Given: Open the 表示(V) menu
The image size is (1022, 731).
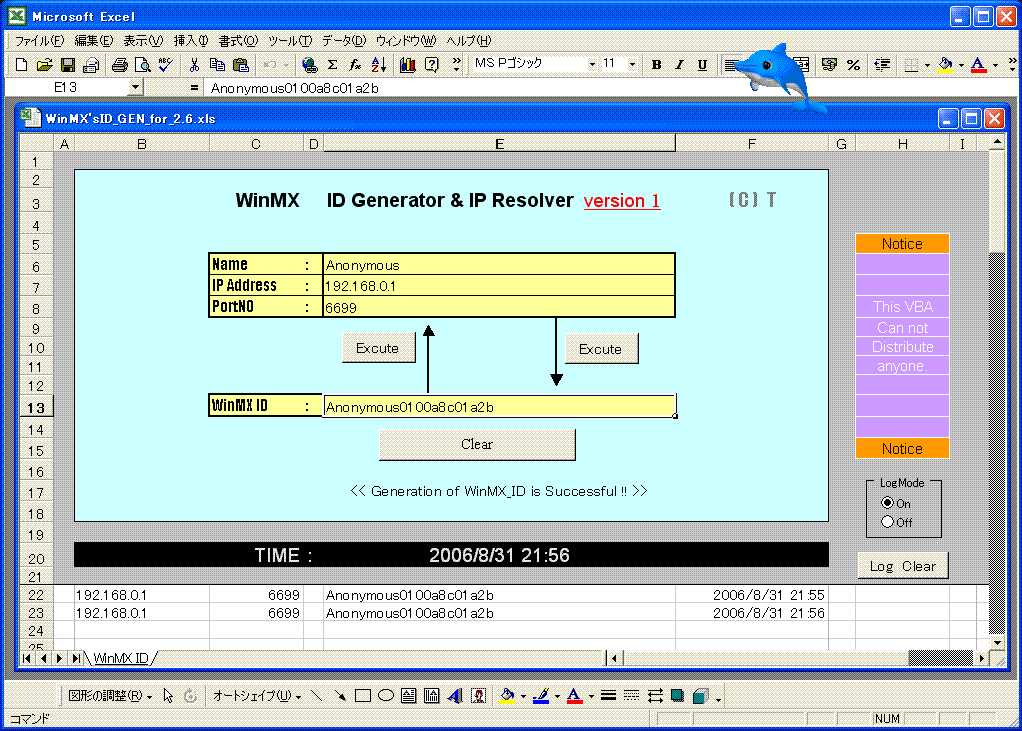Looking at the screenshot, I should [143, 40].
